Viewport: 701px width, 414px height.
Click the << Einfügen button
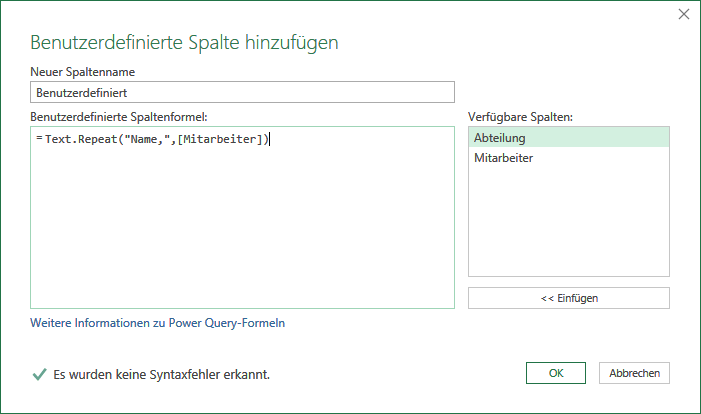(569, 298)
